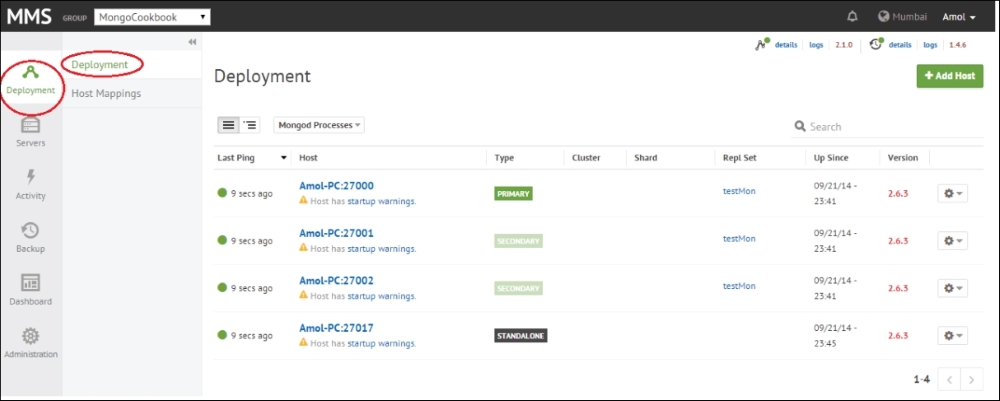This screenshot has height=401, width=1000.
Task: Click warning icon under Amol-PC:27017
Action: pos(304,342)
